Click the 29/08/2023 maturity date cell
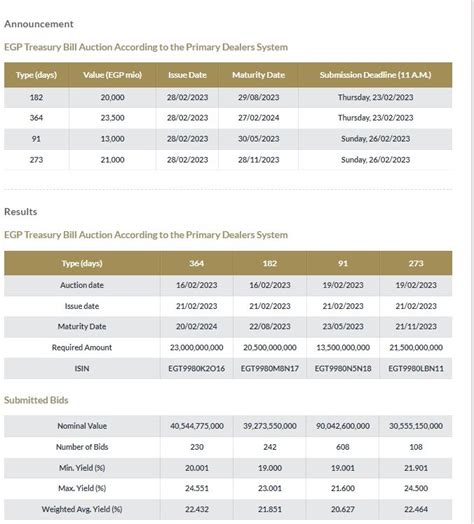Image resolution: width=474 pixels, height=524 pixels. [258, 97]
